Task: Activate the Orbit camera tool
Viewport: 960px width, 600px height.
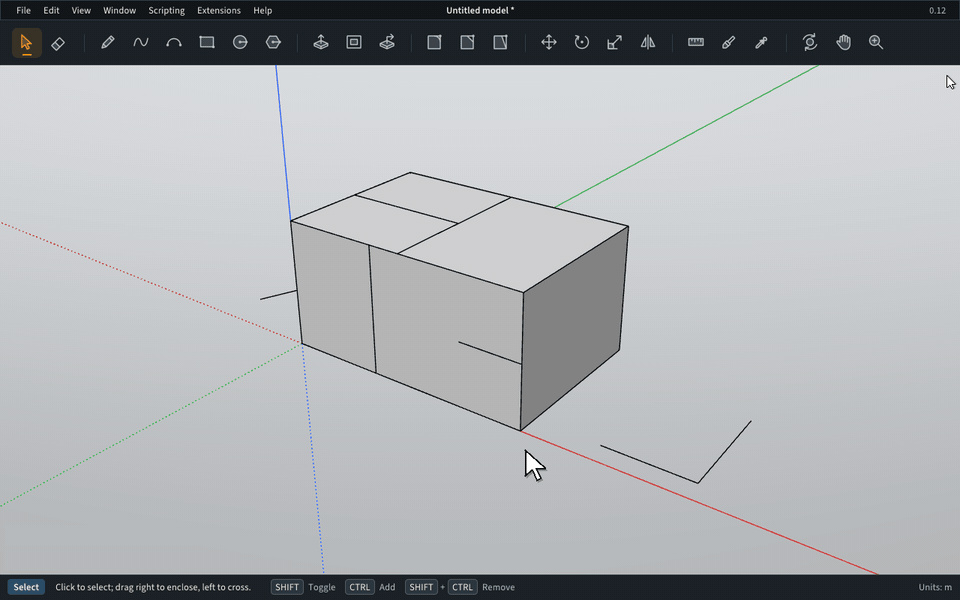Action: (810, 42)
